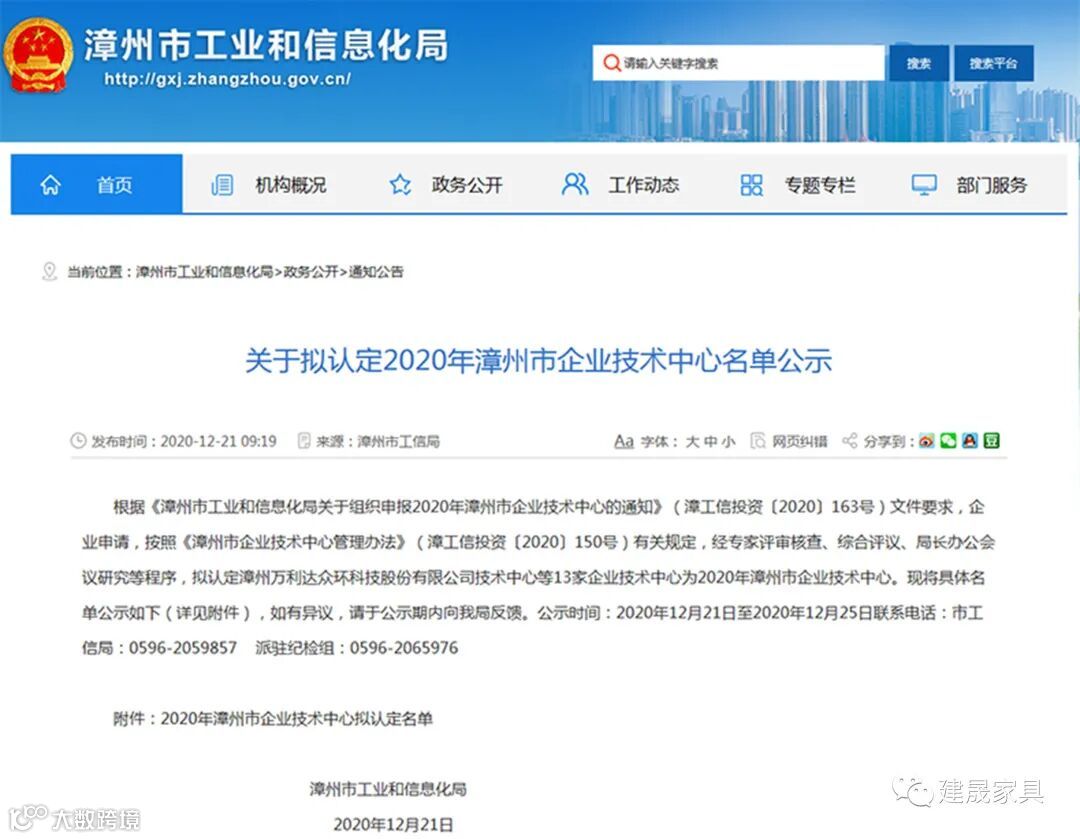This screenshot has width=1080, height=839.
Task: Click the site title 漳州市工业和信息化局 in header
Action: (267, 45)
